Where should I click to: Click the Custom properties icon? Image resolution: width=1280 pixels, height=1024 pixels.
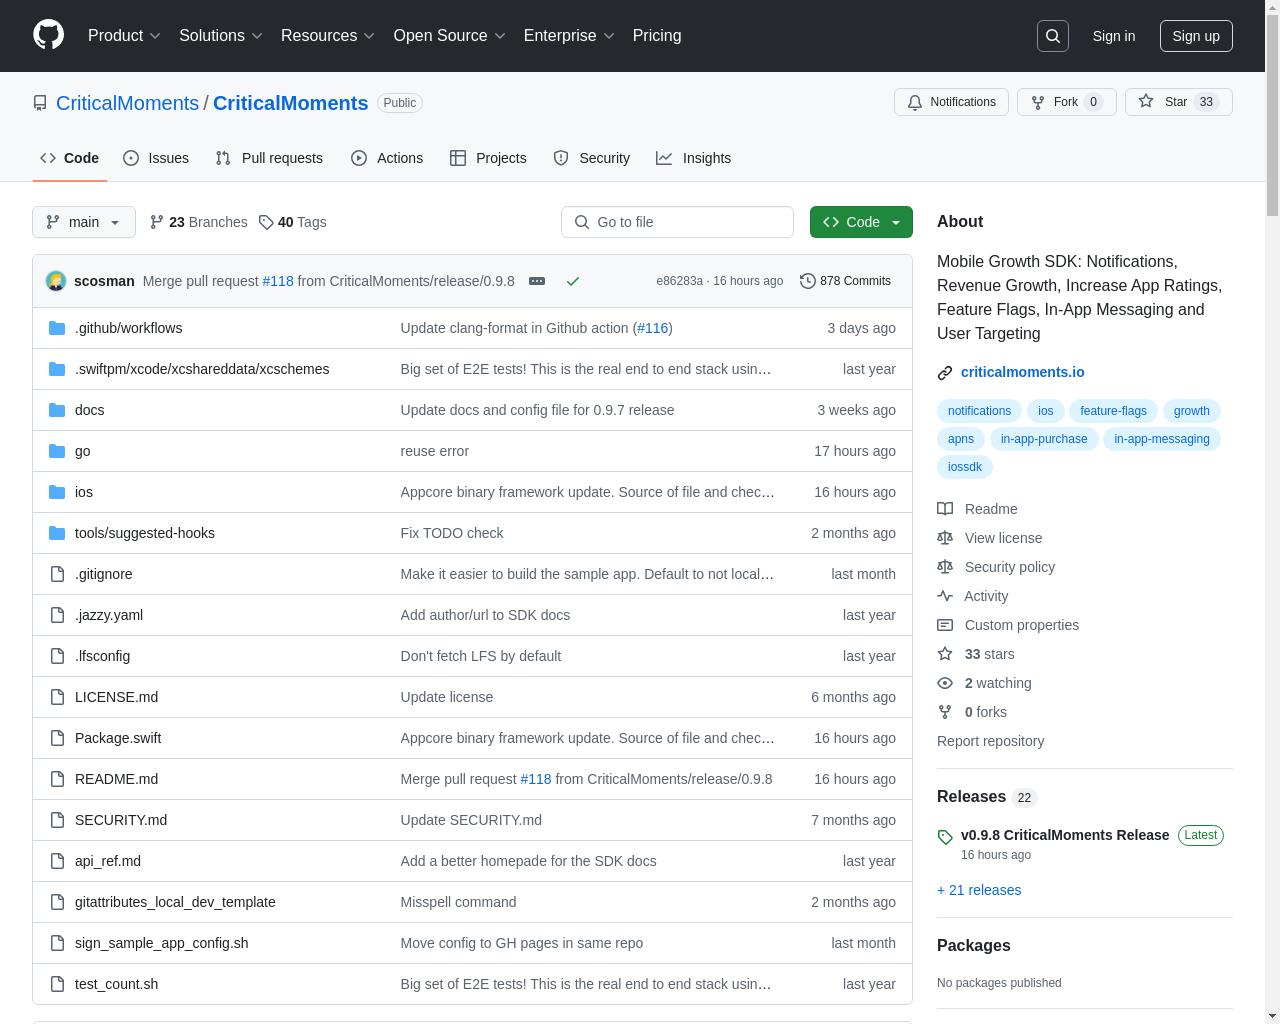coord(945,625)
